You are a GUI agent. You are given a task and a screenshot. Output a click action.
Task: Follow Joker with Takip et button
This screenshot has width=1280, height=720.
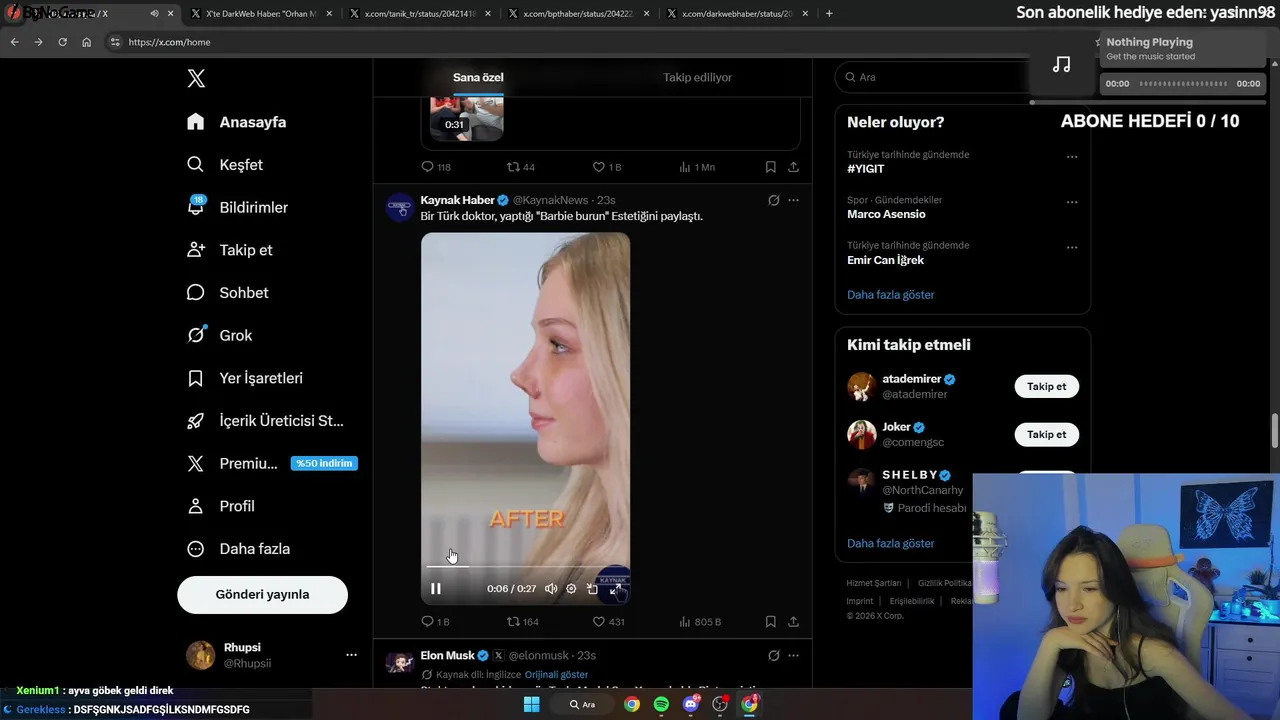[1047, 434]
